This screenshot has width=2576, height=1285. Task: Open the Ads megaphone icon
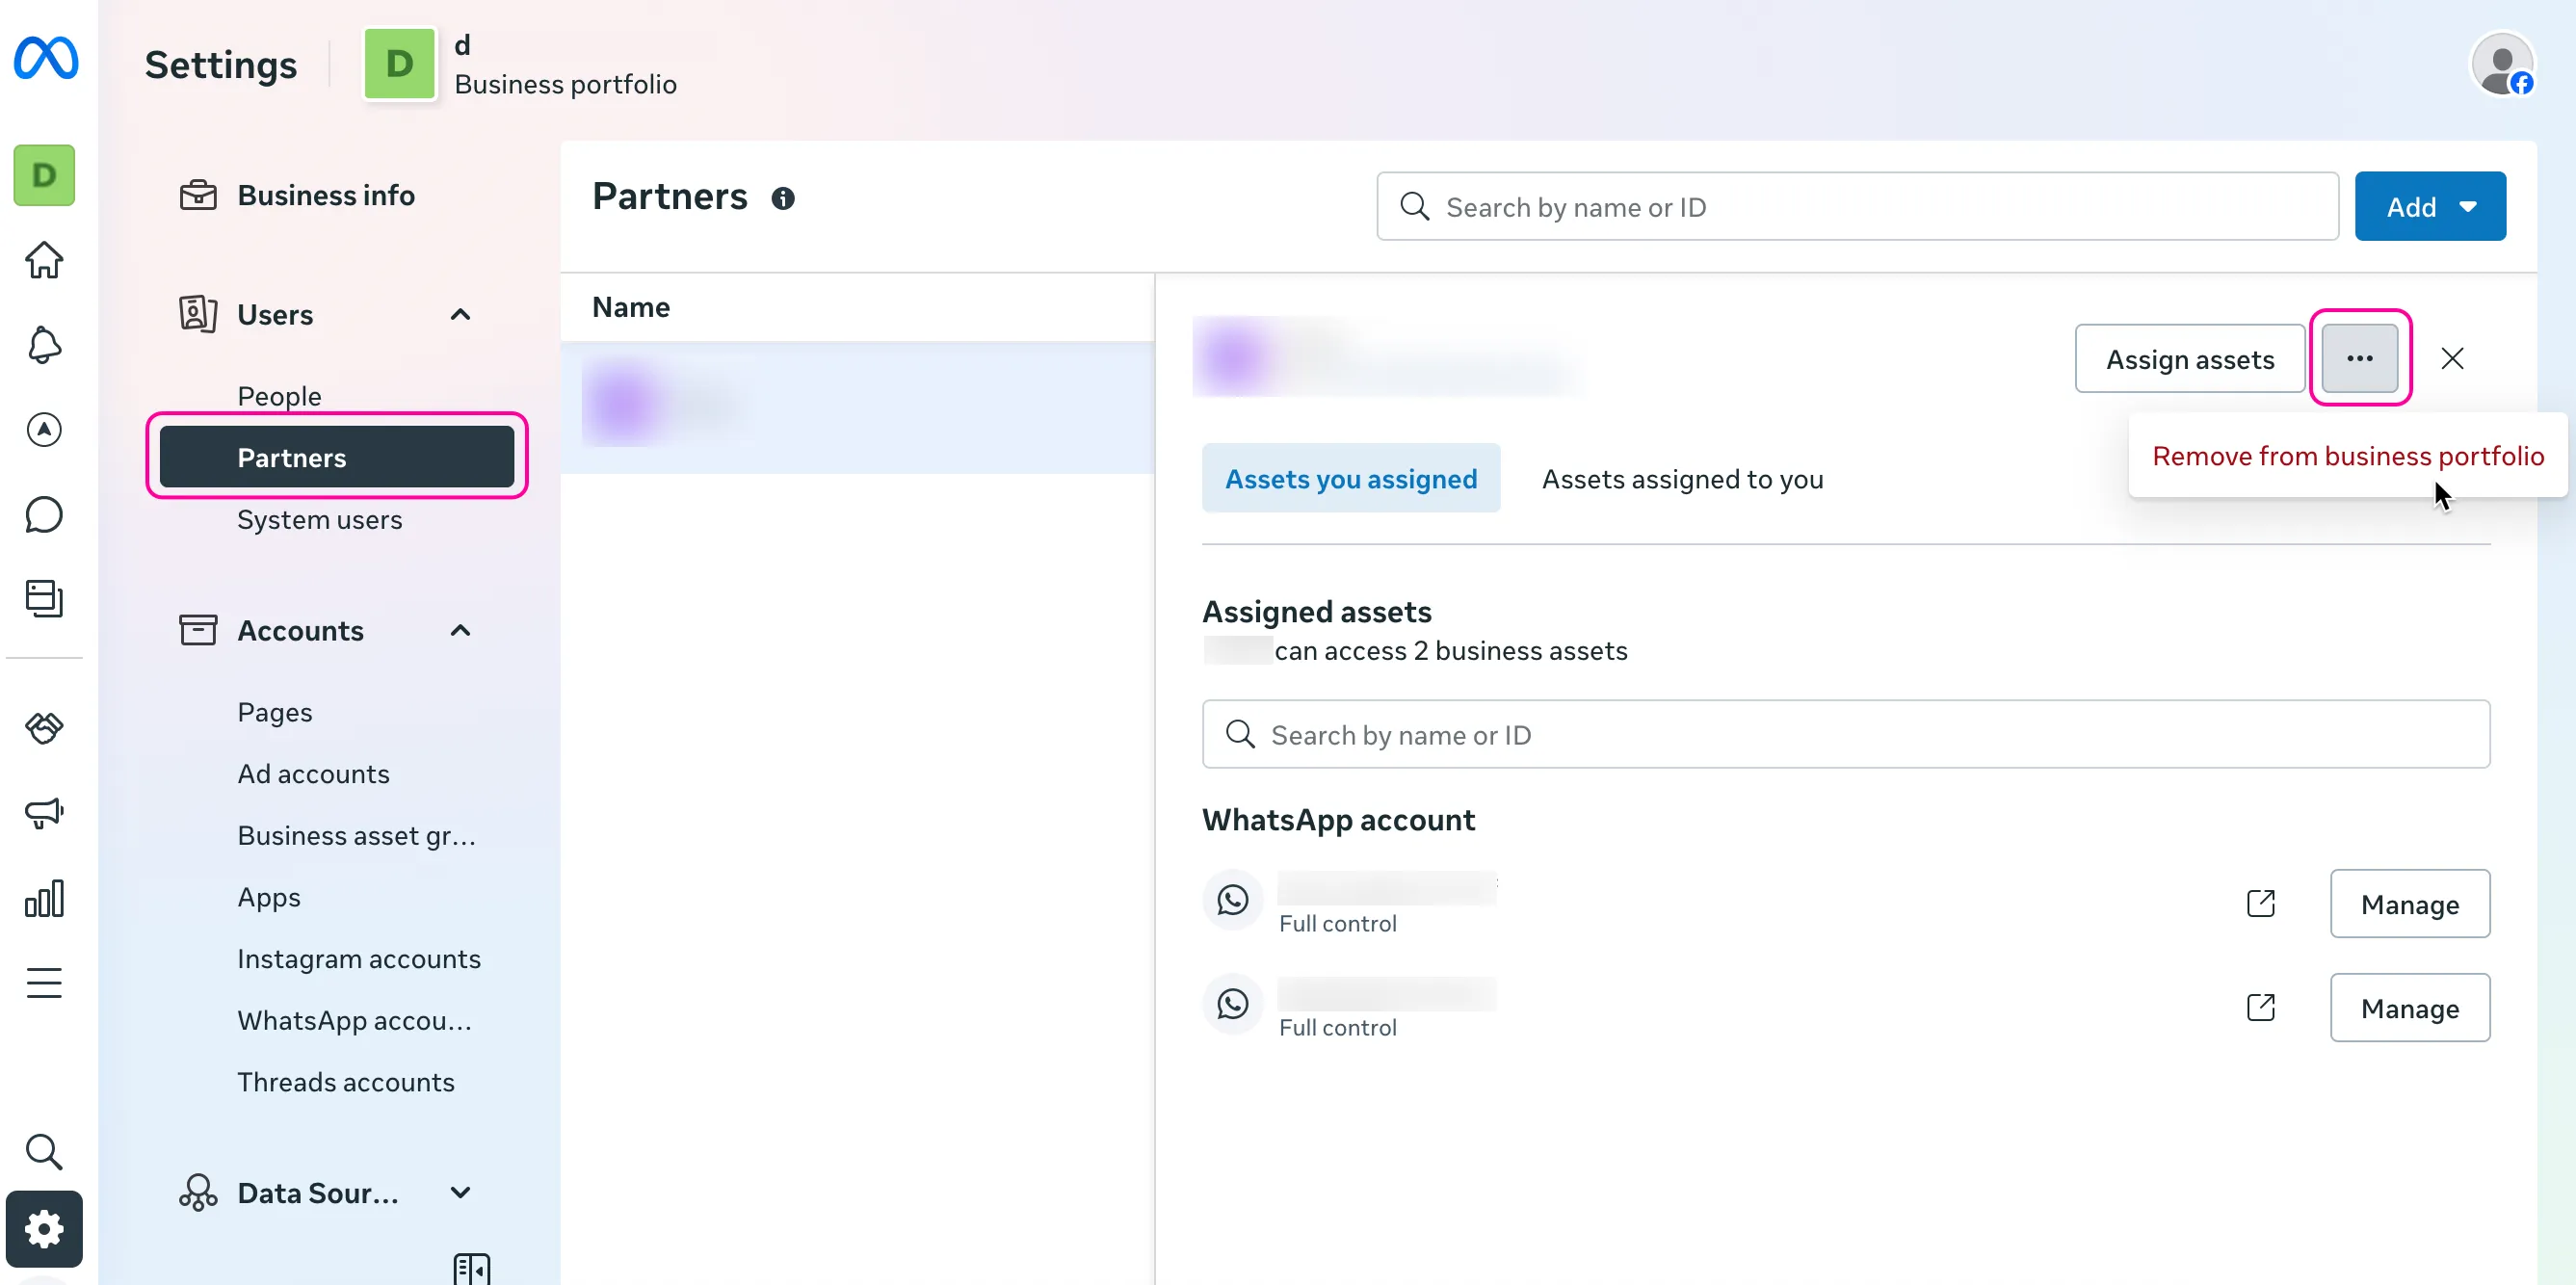point(44,813)
